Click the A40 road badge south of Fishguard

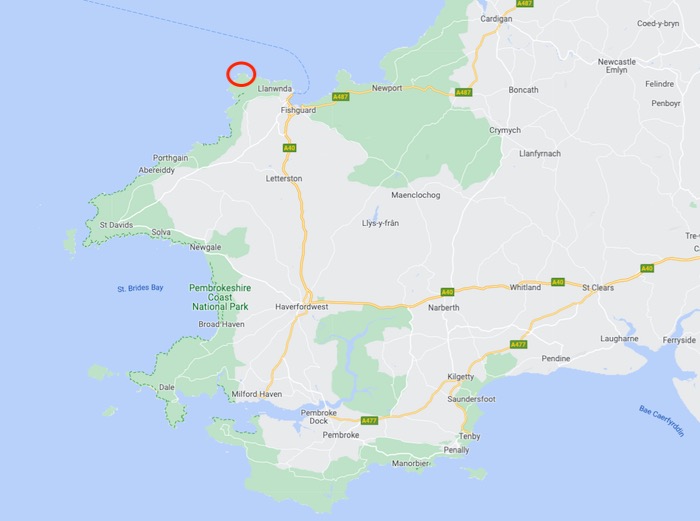pos(289,148)
